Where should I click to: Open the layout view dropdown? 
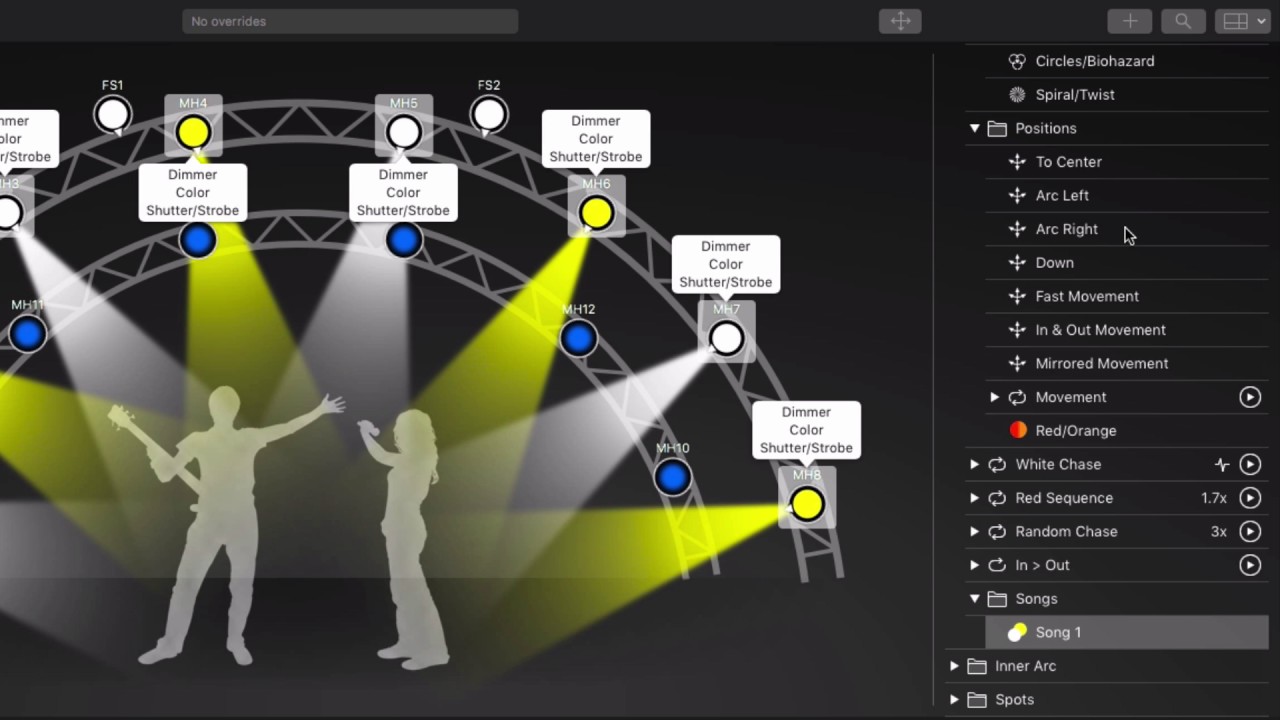point(1243,21)
